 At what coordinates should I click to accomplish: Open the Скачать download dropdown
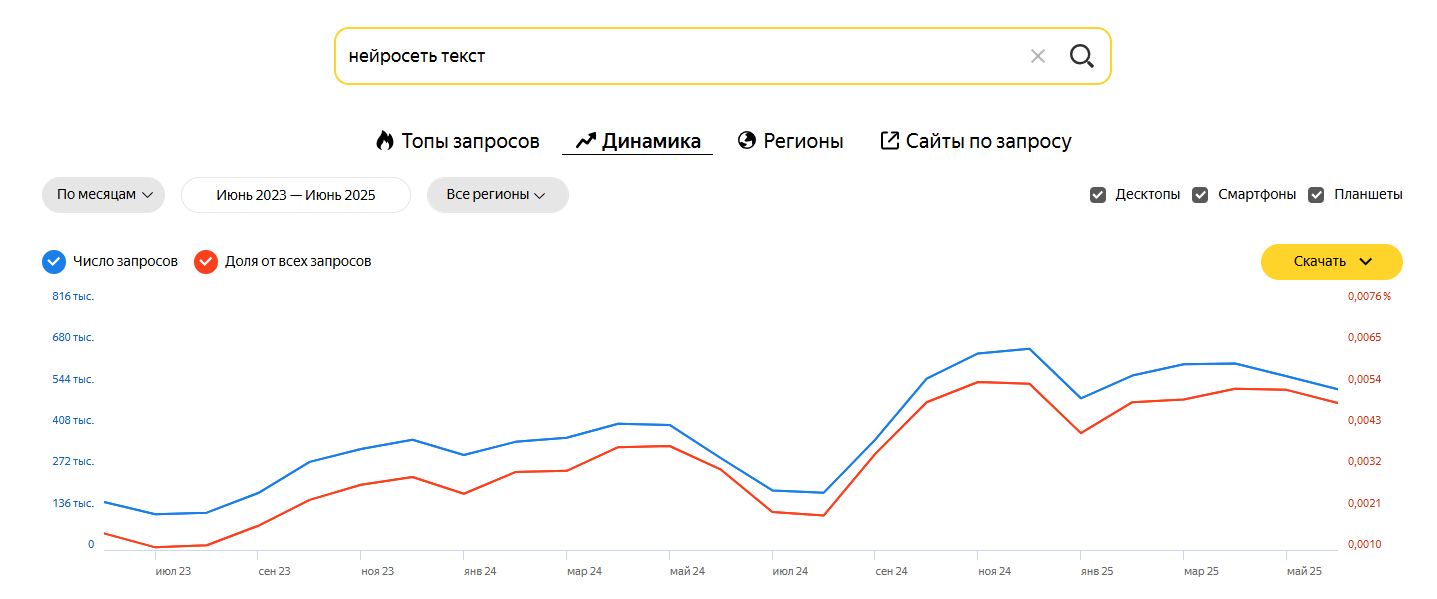(1331, 262)
